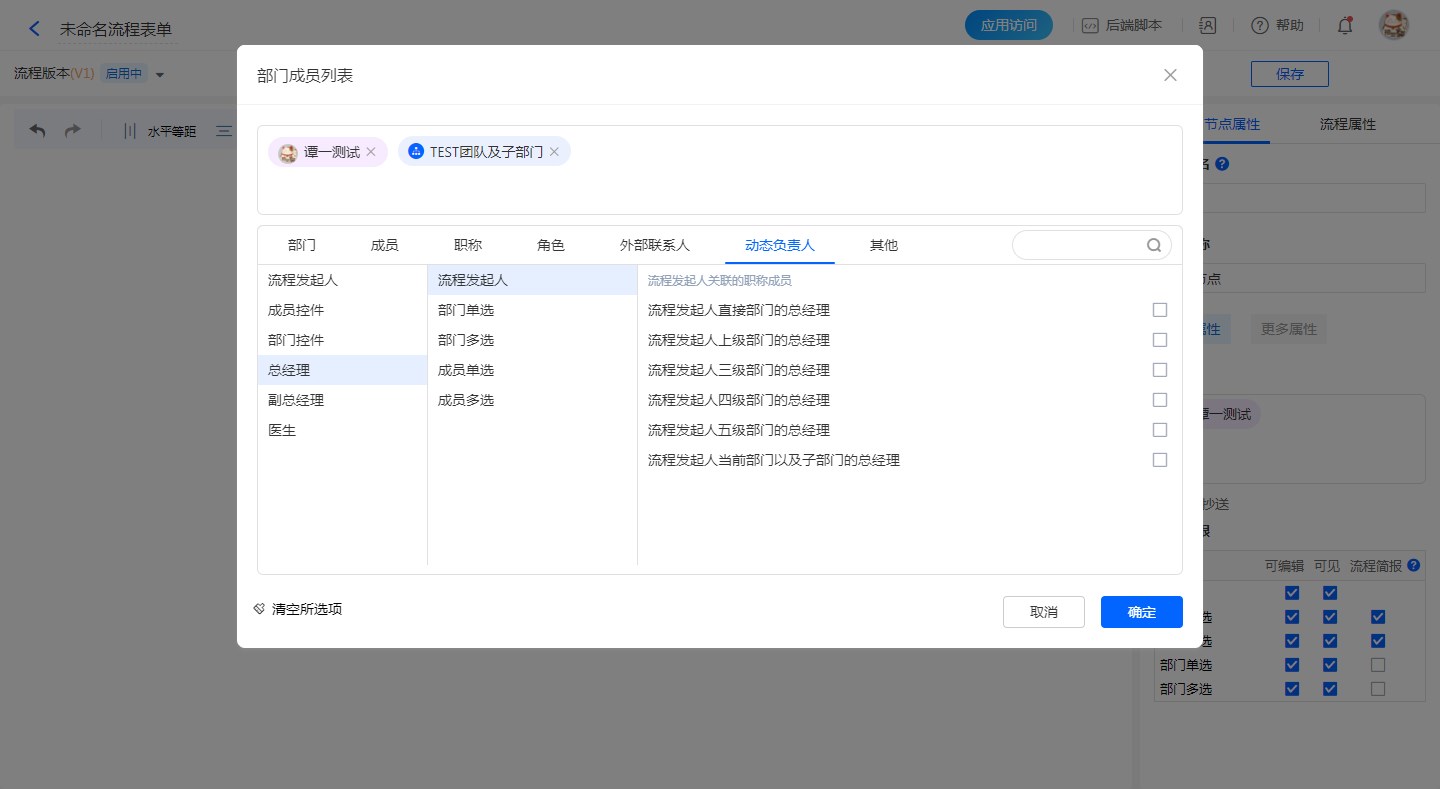Image resolution: width=1440 pixels, height=789 pixels.
Task: Click the member search input field
Action: [1078, 245]
